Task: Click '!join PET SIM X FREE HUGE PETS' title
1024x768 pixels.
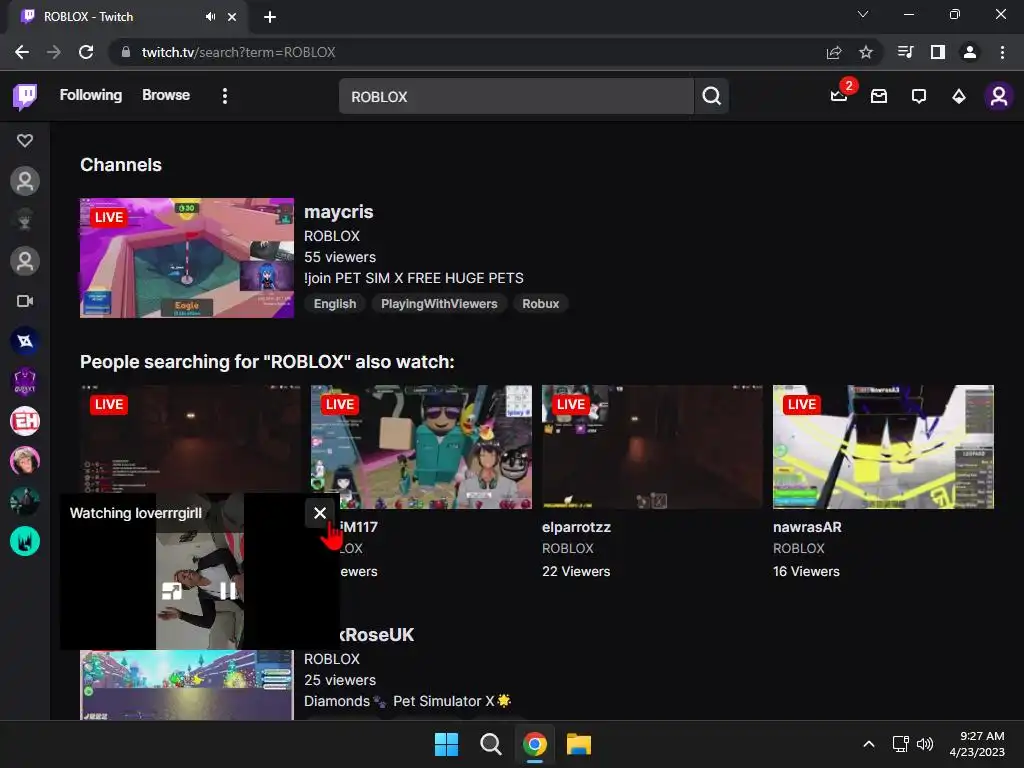Action: point(413,278)
